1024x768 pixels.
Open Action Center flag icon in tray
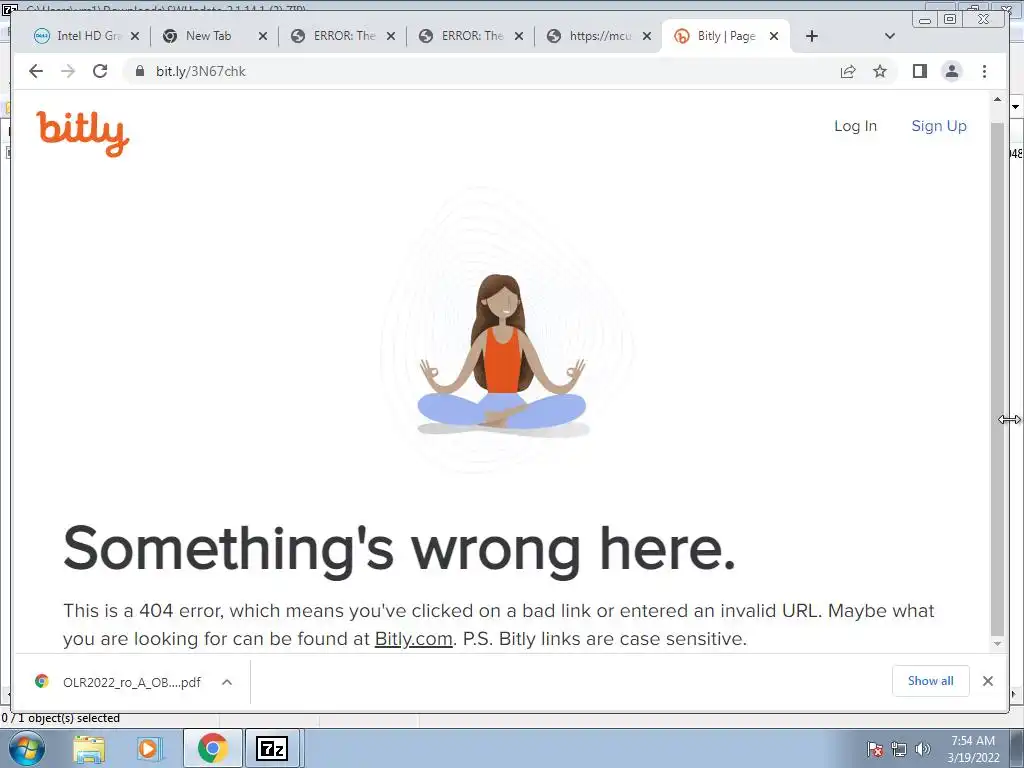click(875, 749)
